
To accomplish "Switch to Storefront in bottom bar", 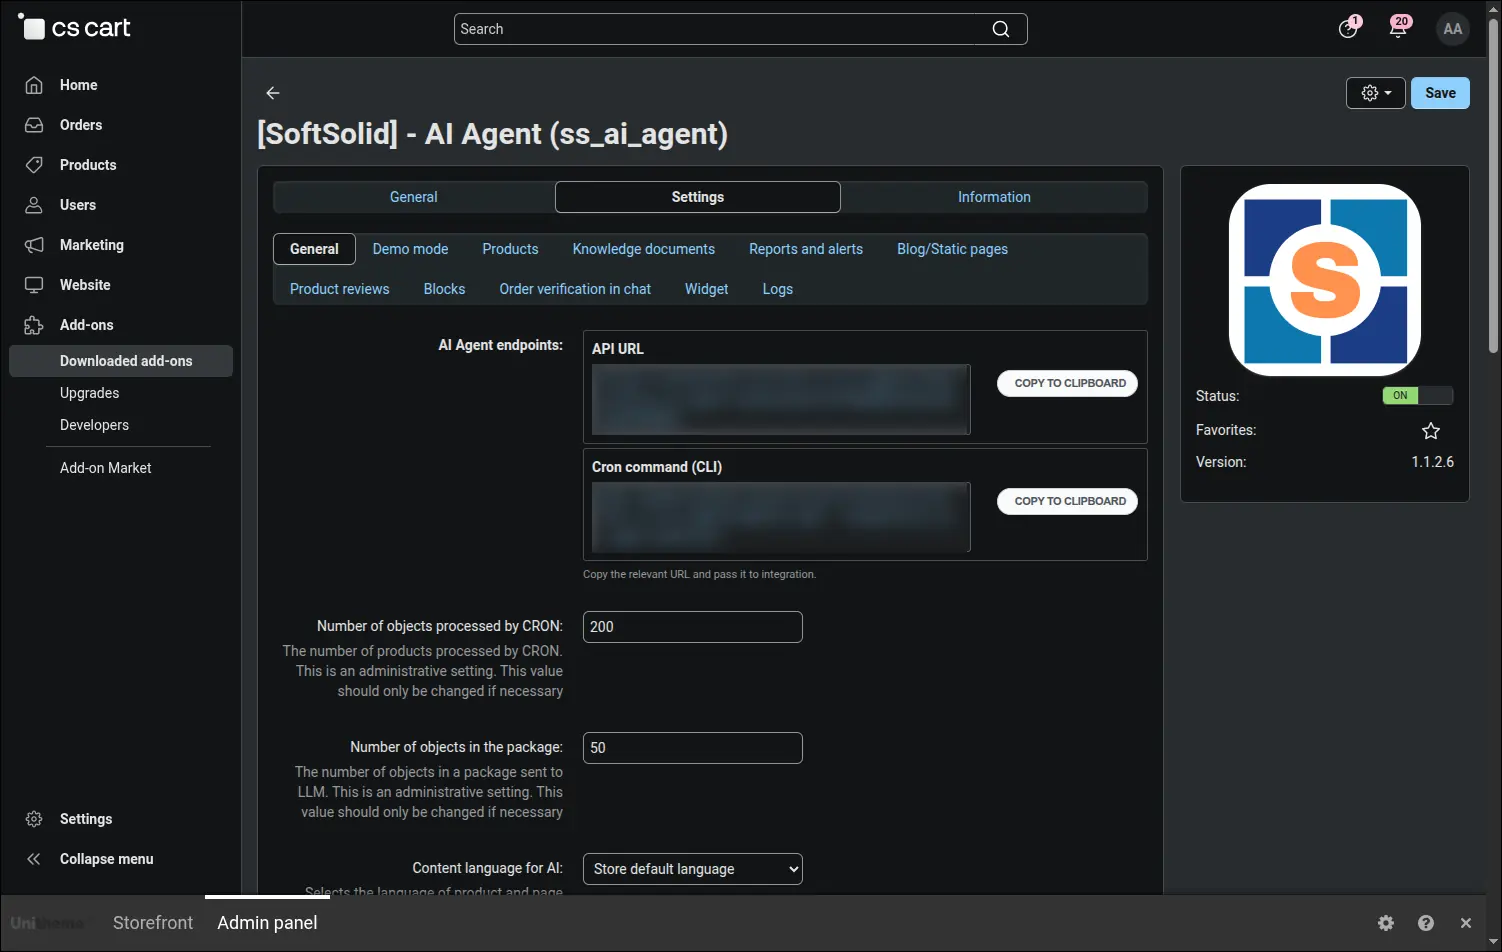I will click(x=153, y=923).
